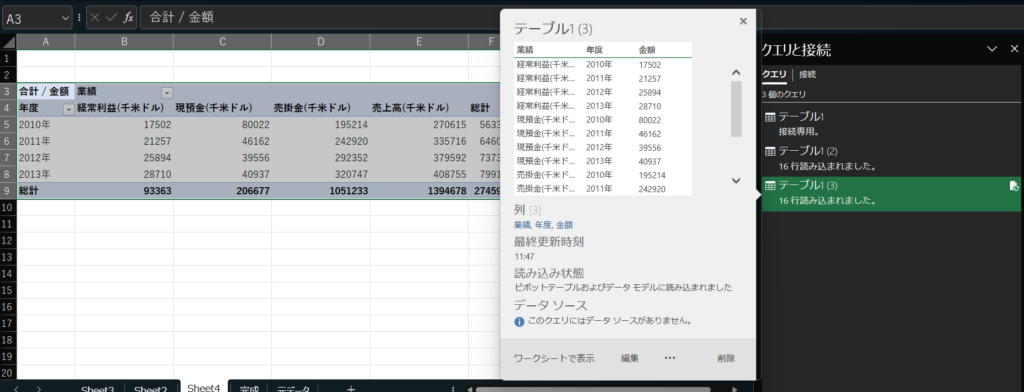Image resolution: width=1024 pixels, height=392 pixels.
Task: Click the preview popup vertical scrollbar thumb
Action: point(736,109)
